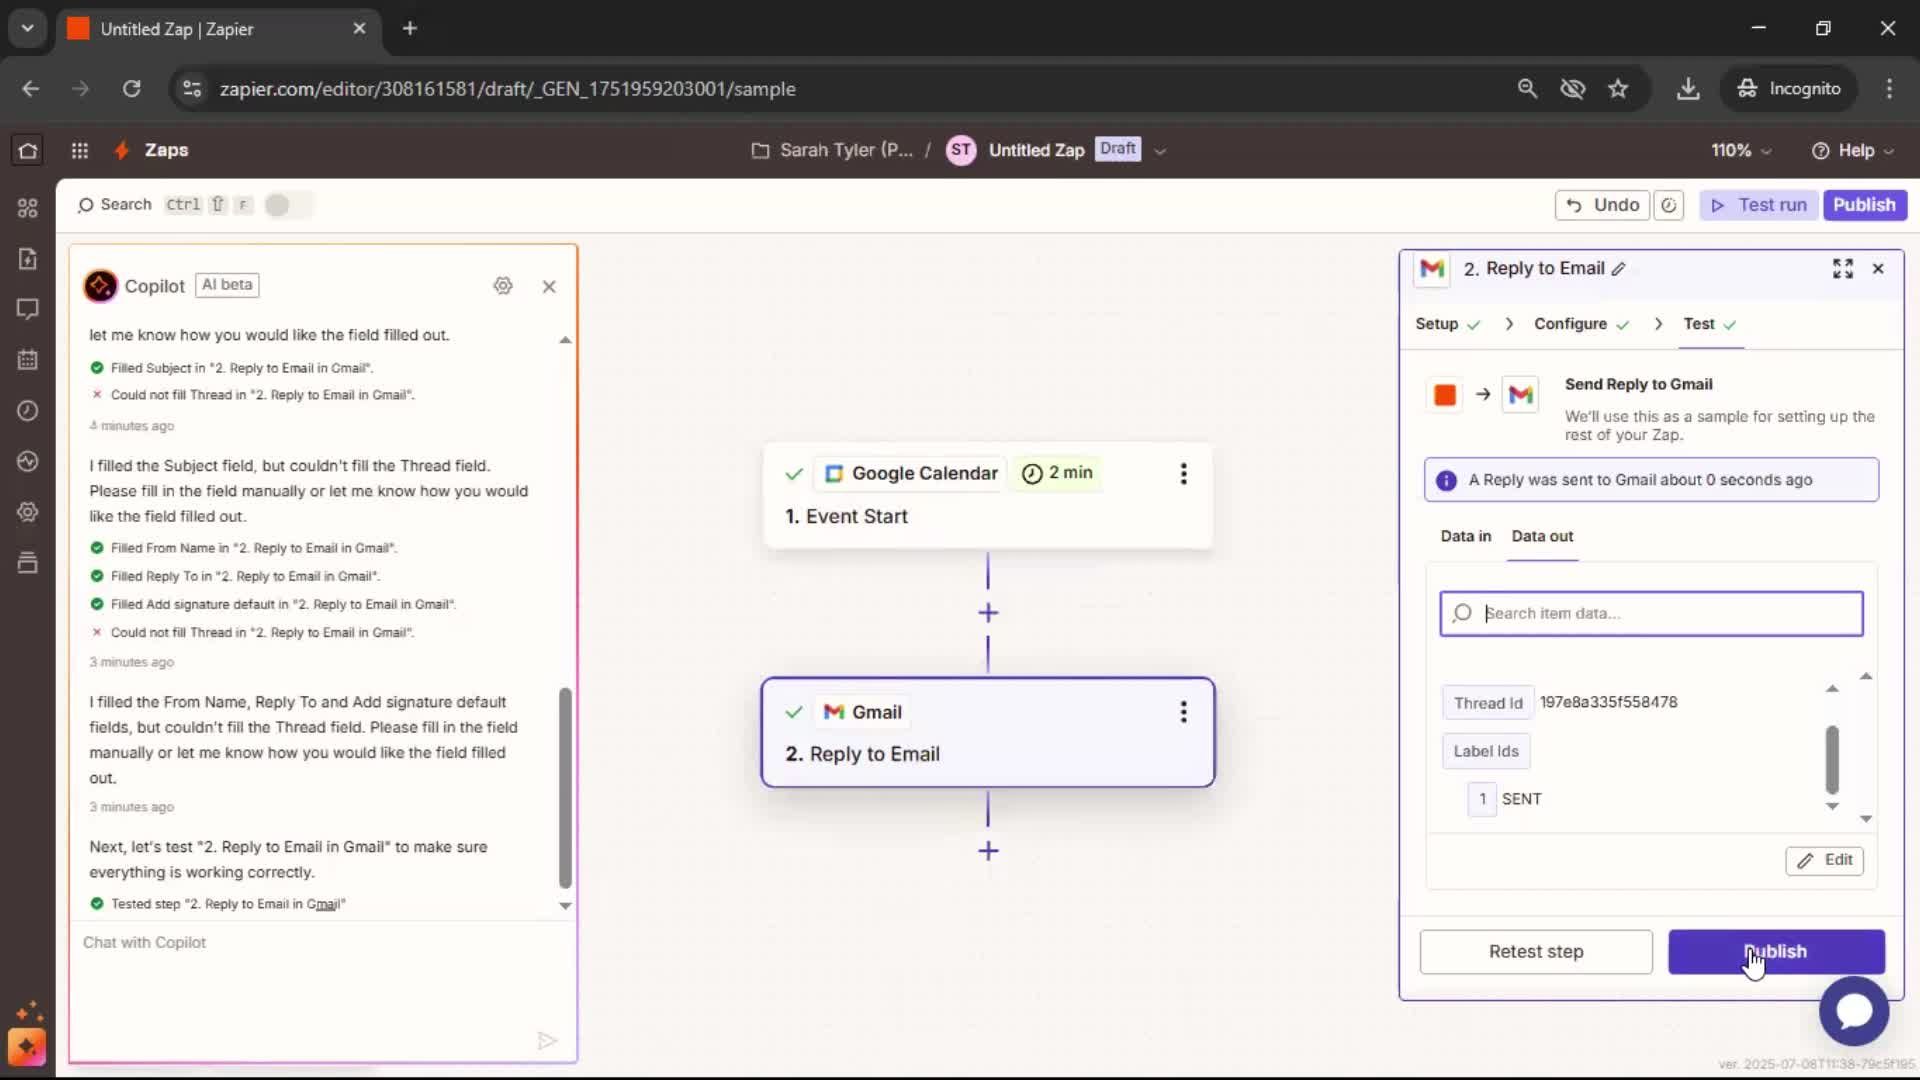Open the Untitled Zap name dropdown
The height and width of the screenshot is (1080, 1920).
pyautogui.click(x=1160, y=151)
